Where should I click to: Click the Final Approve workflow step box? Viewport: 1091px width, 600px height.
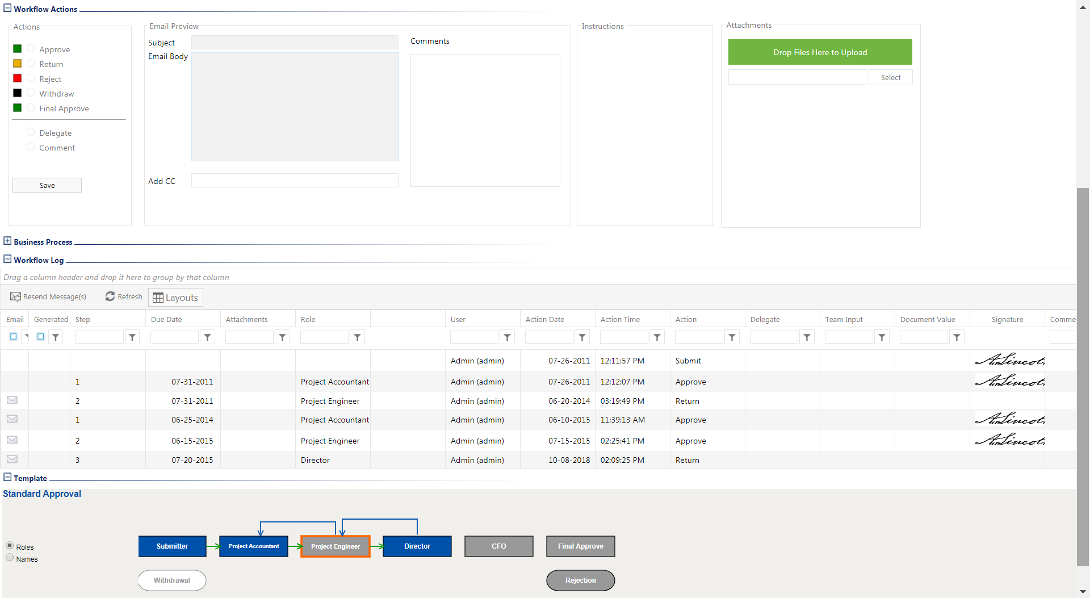(x=580, y=546)
